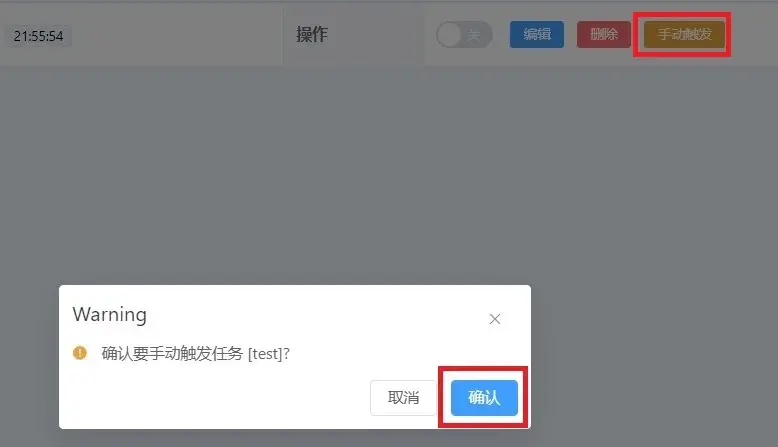The height and width of the screenshot is (447, 778).
Task: Cancel the warning dialog with 取消
Action: coord(403,397)
